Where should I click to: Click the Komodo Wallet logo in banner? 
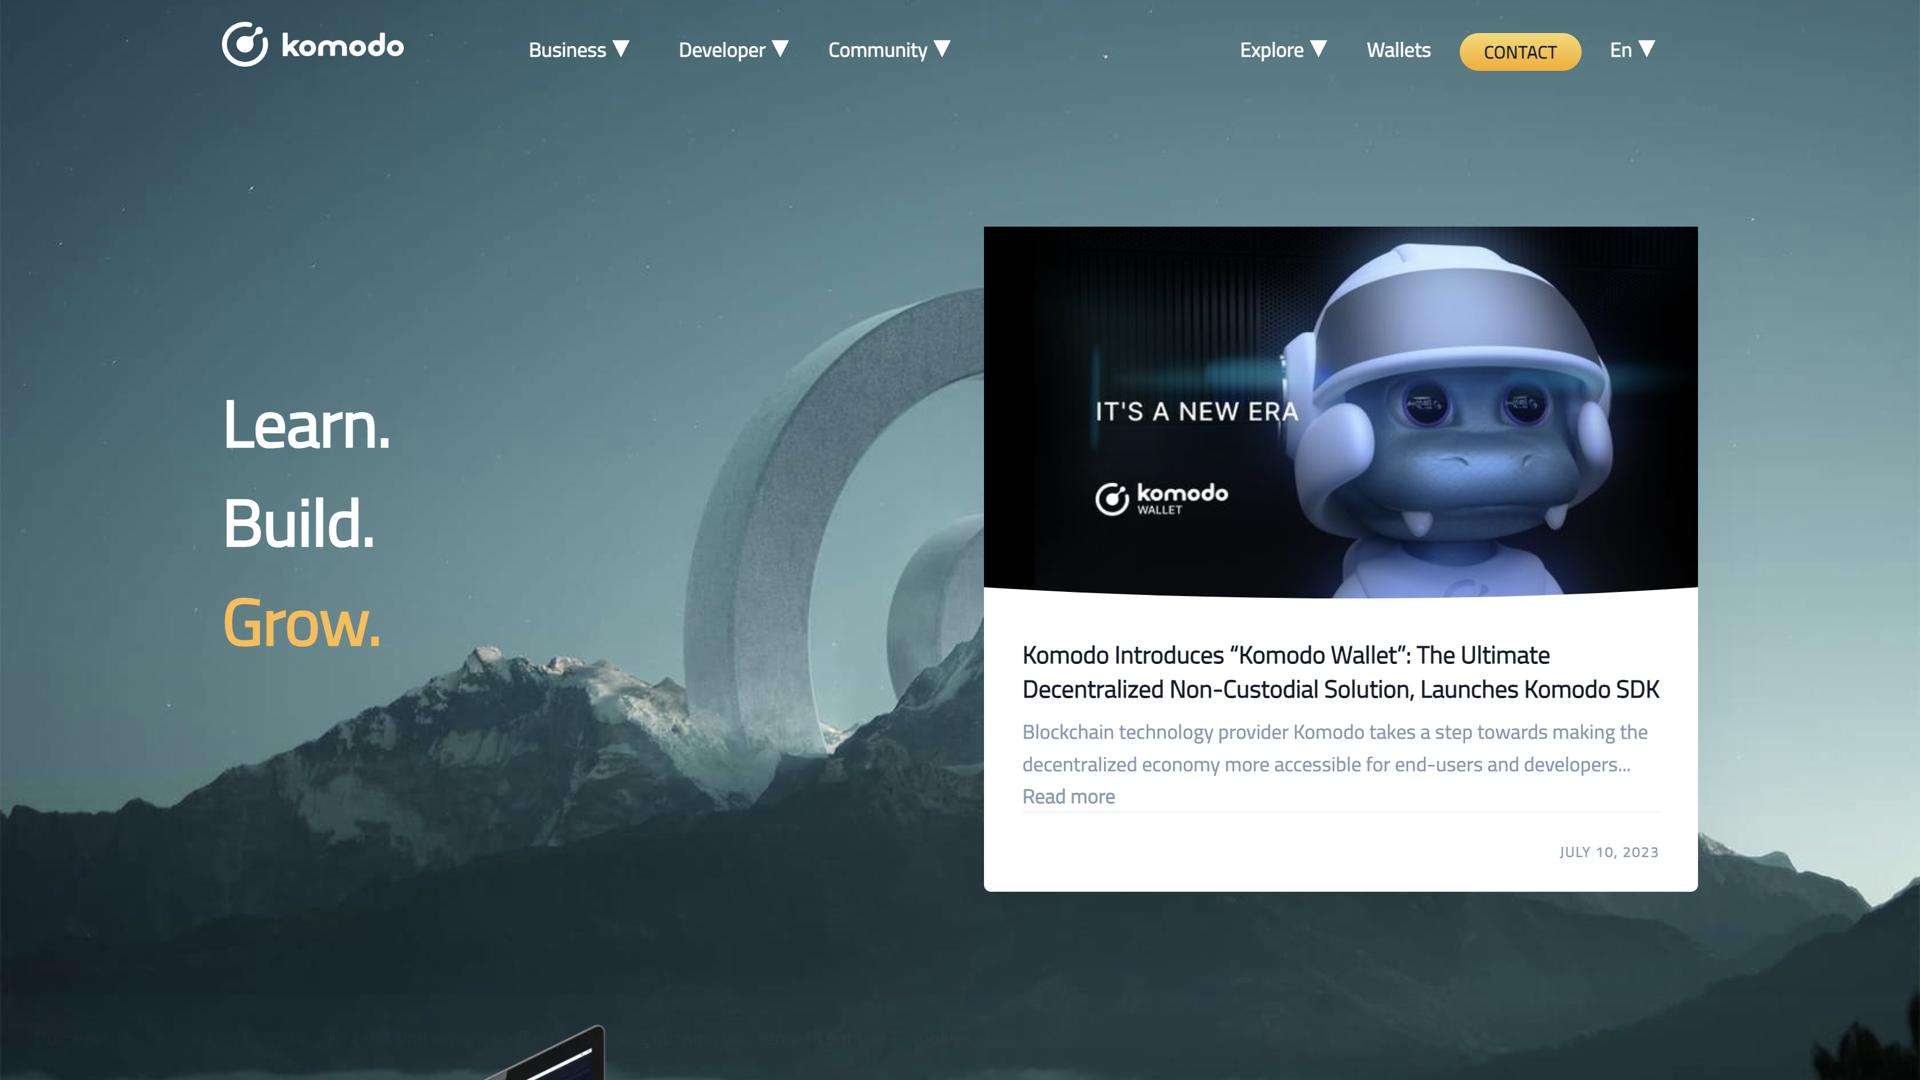pos(1161,497)
